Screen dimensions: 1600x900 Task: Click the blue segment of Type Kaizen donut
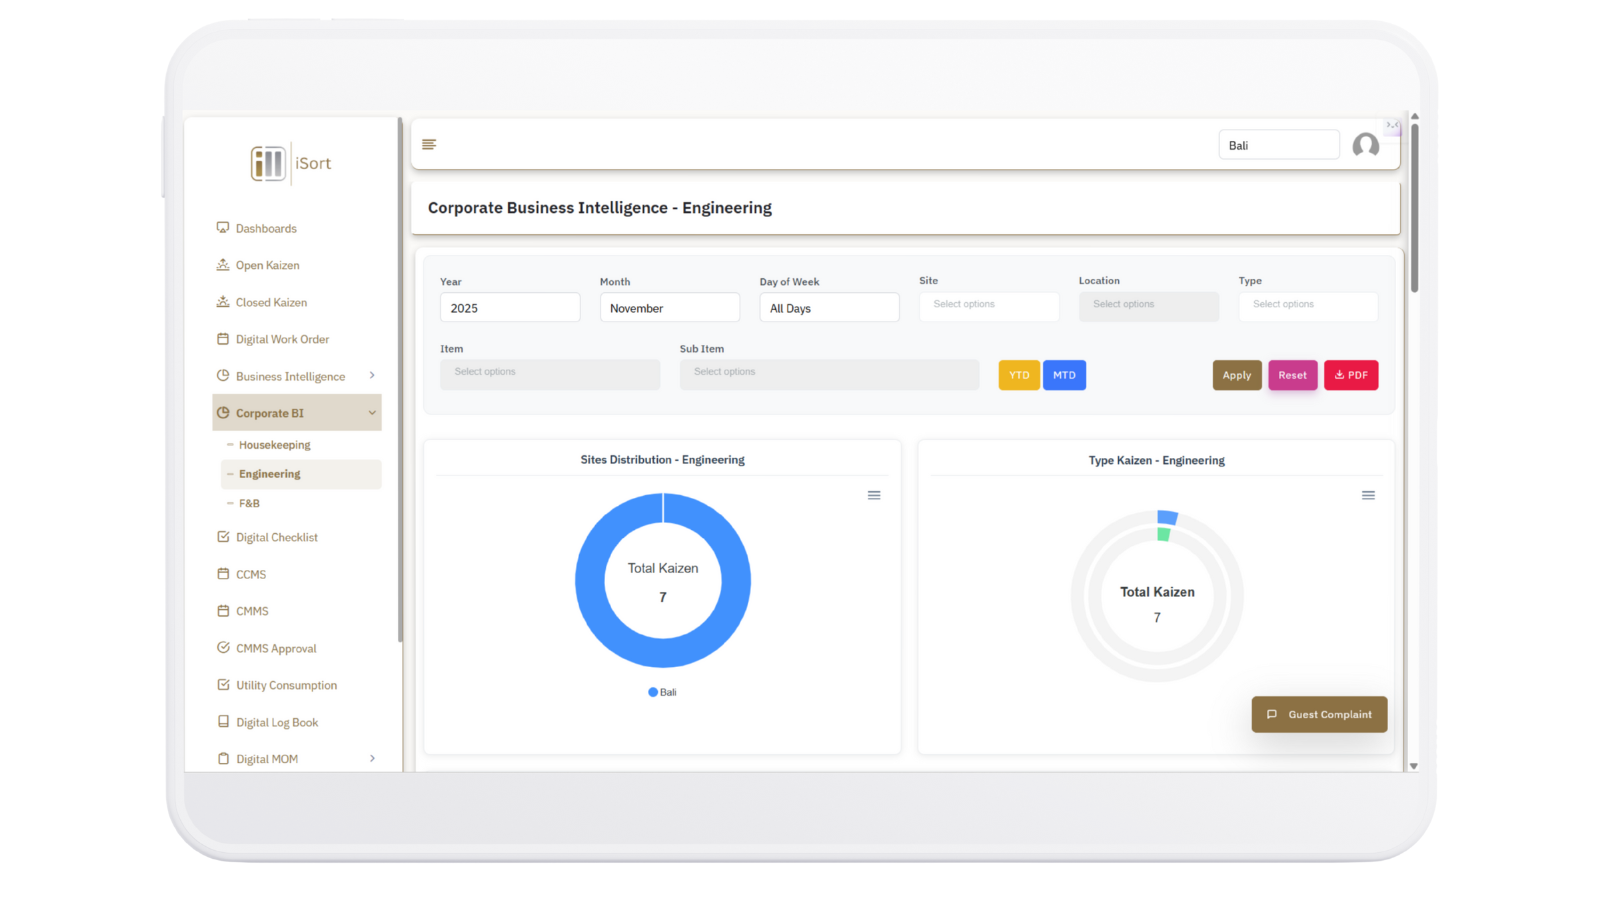pos(1167,518)
